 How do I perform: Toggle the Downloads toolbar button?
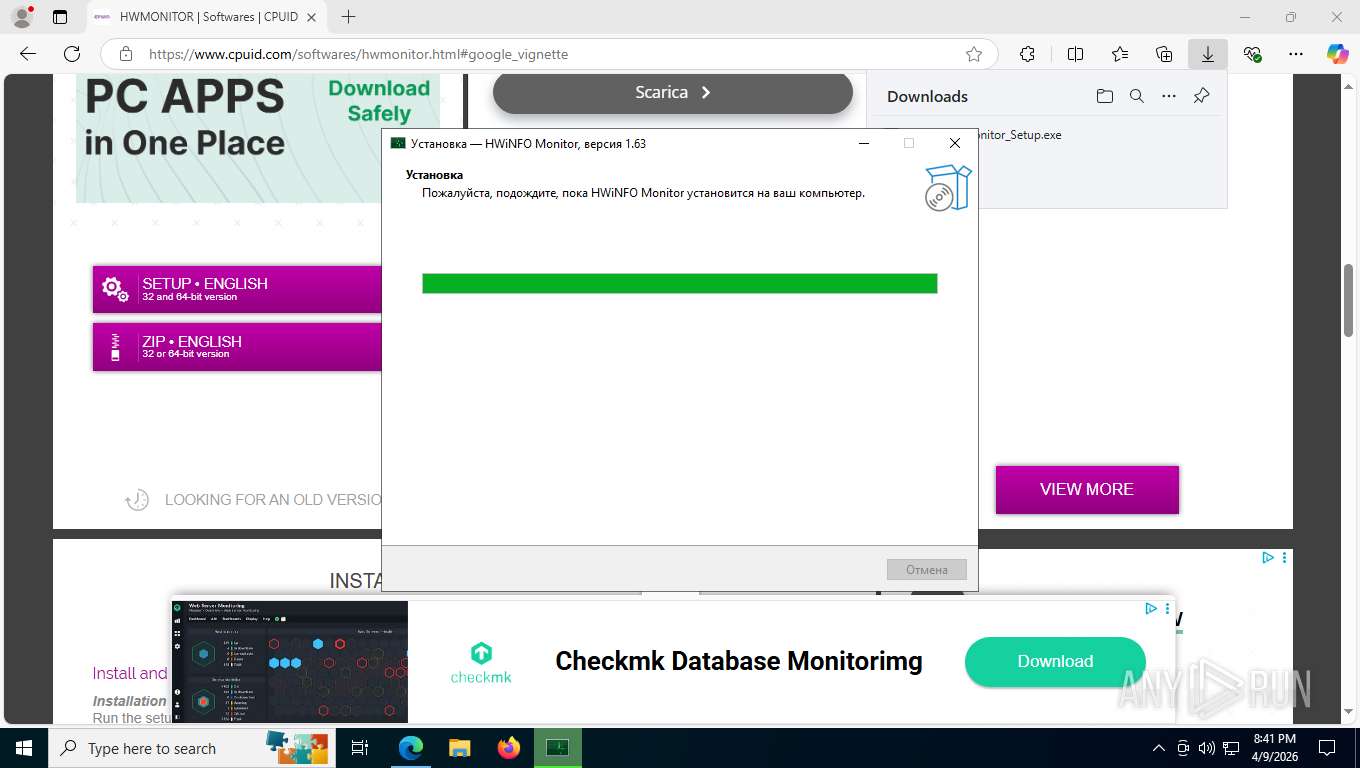[1208, 54]
